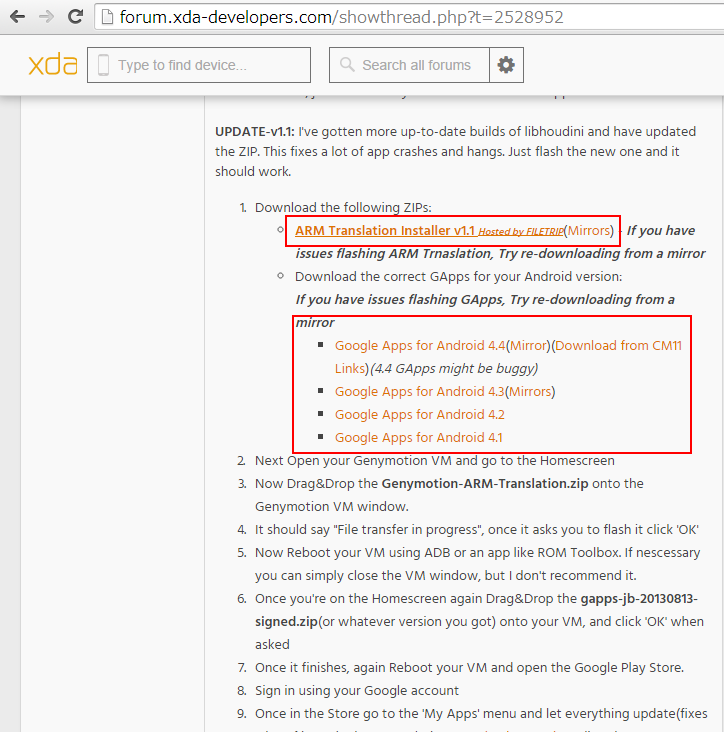The height and width of the screenshot is (732, 724).
Task: Click 'Download the following ZIPs:' step text
Action: click(x=343, y=207)
